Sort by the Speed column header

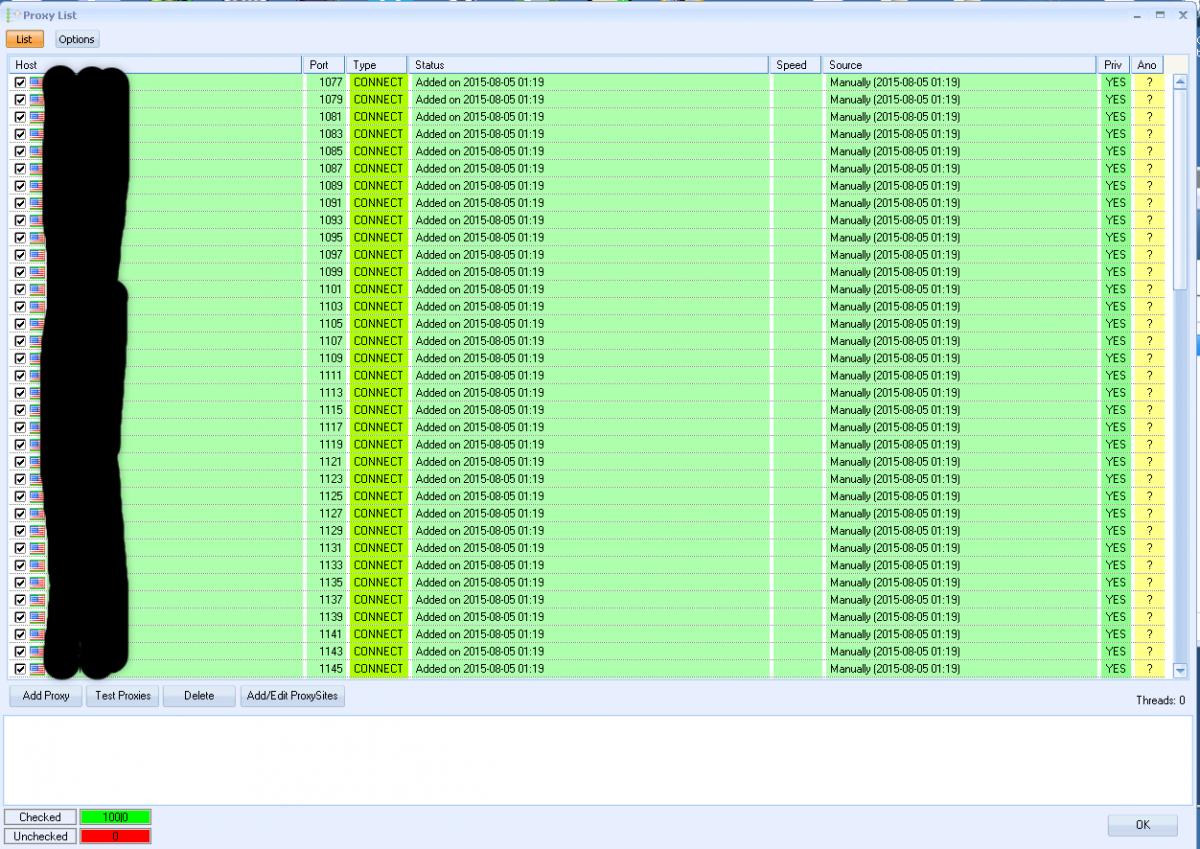796,65
